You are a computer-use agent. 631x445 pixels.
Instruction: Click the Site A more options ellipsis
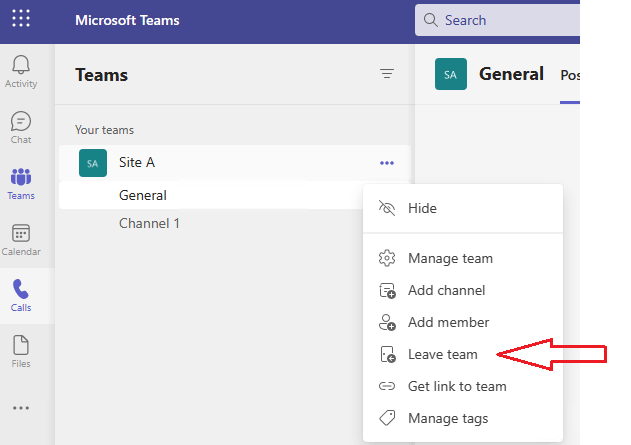click(x=387, y=163)
